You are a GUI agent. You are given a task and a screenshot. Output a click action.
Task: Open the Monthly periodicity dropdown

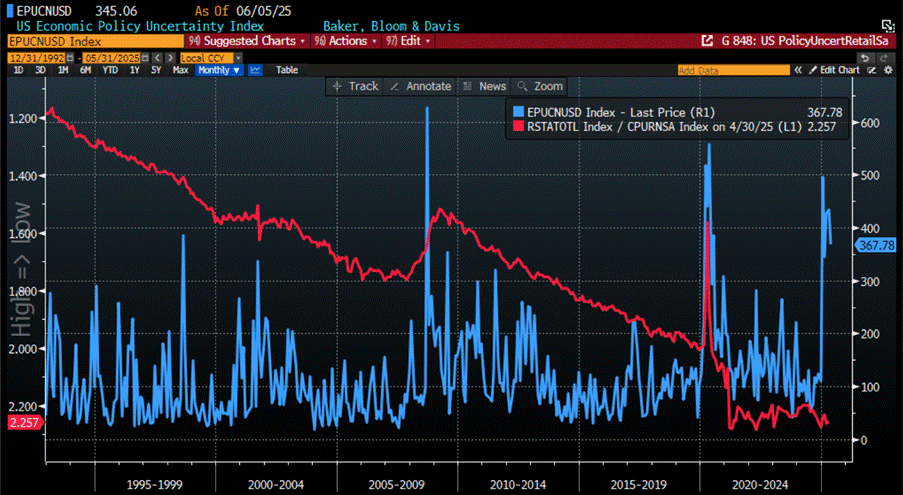[218, 70]
